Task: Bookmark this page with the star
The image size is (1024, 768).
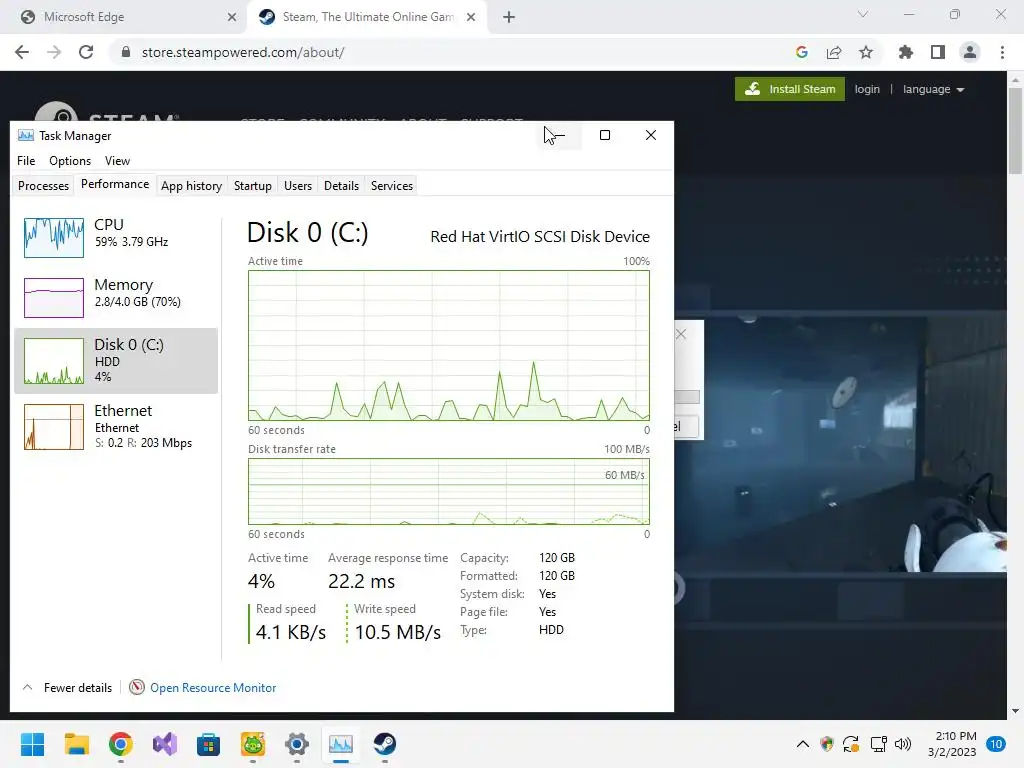Action: click(866, 52)
